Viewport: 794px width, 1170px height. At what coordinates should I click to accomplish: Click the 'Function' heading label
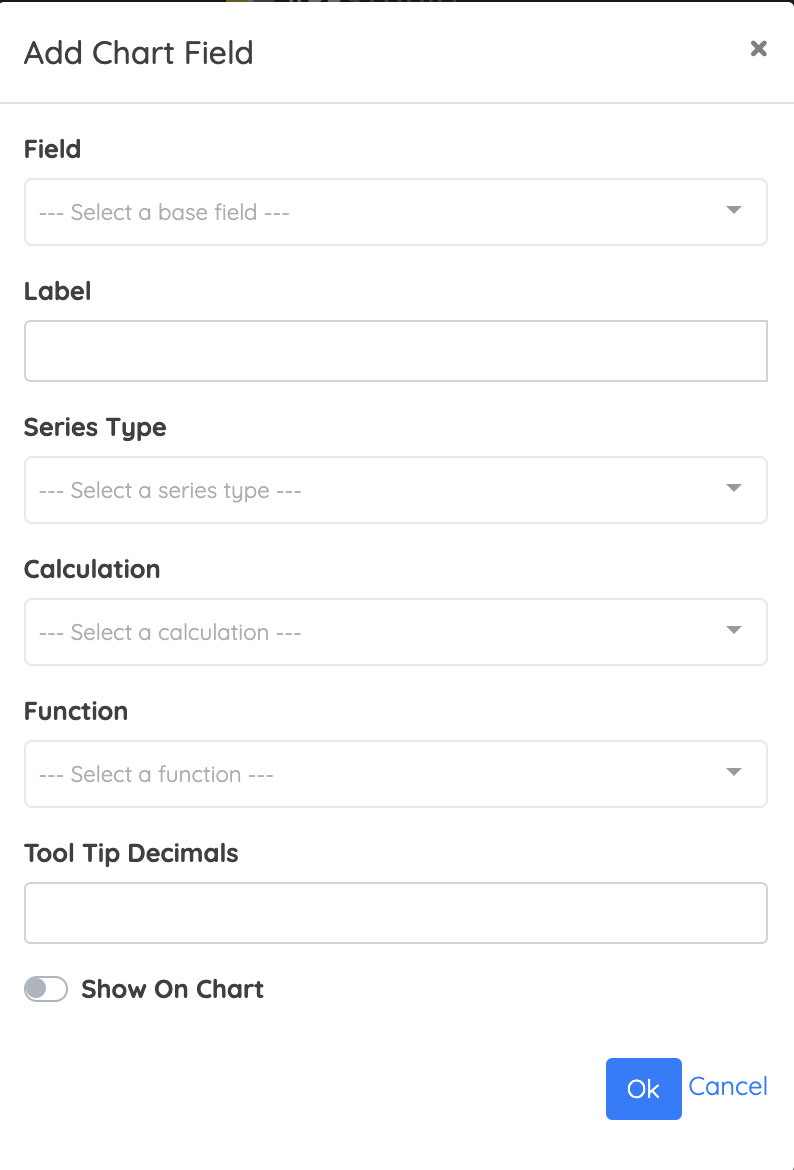click(x=76, y=711)
